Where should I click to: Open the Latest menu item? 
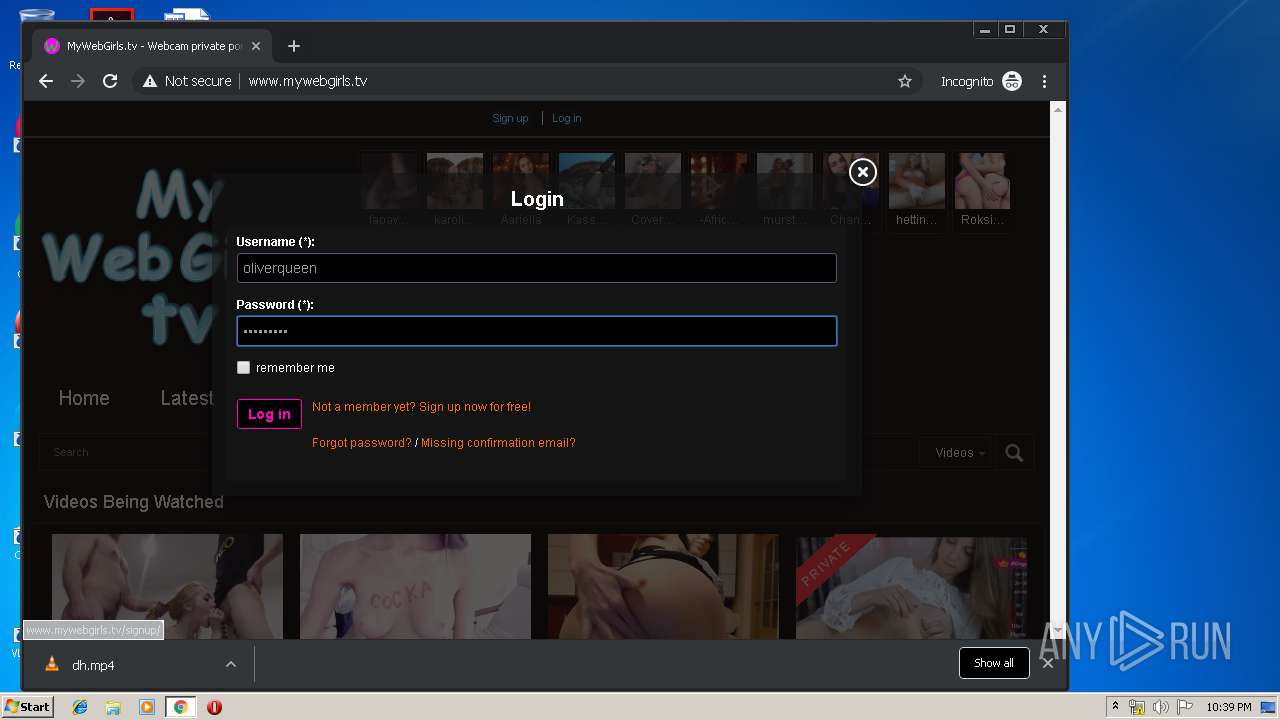click(x=187, y=398)
